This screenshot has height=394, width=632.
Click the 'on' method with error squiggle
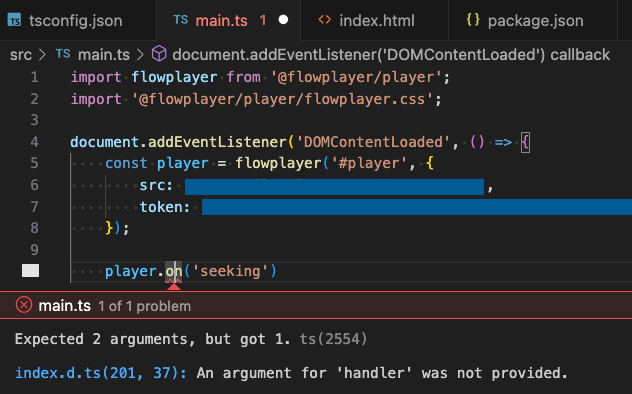174,271
